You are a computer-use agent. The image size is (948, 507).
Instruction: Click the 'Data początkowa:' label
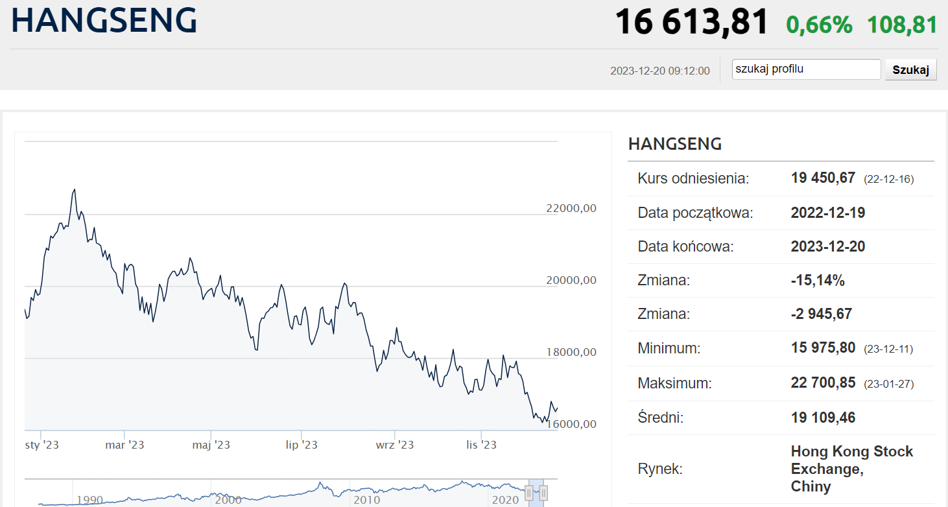click(695, 213)
